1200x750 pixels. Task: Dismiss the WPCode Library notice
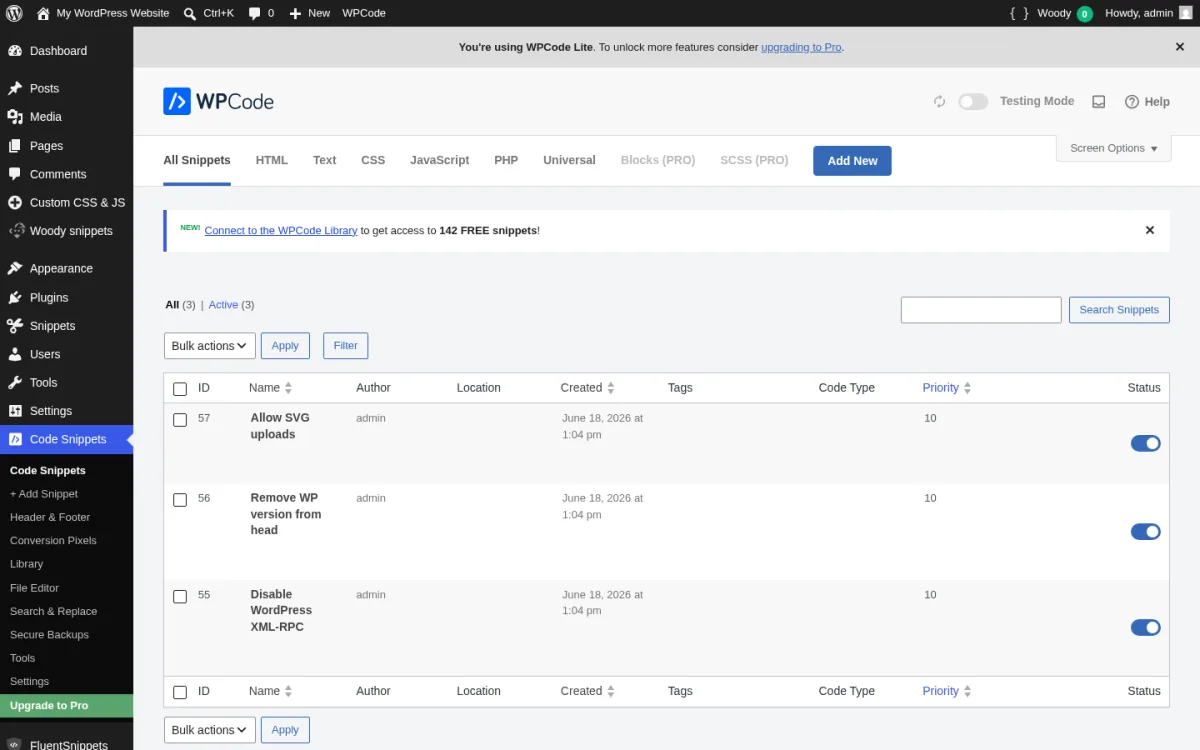coord(1150,230)
